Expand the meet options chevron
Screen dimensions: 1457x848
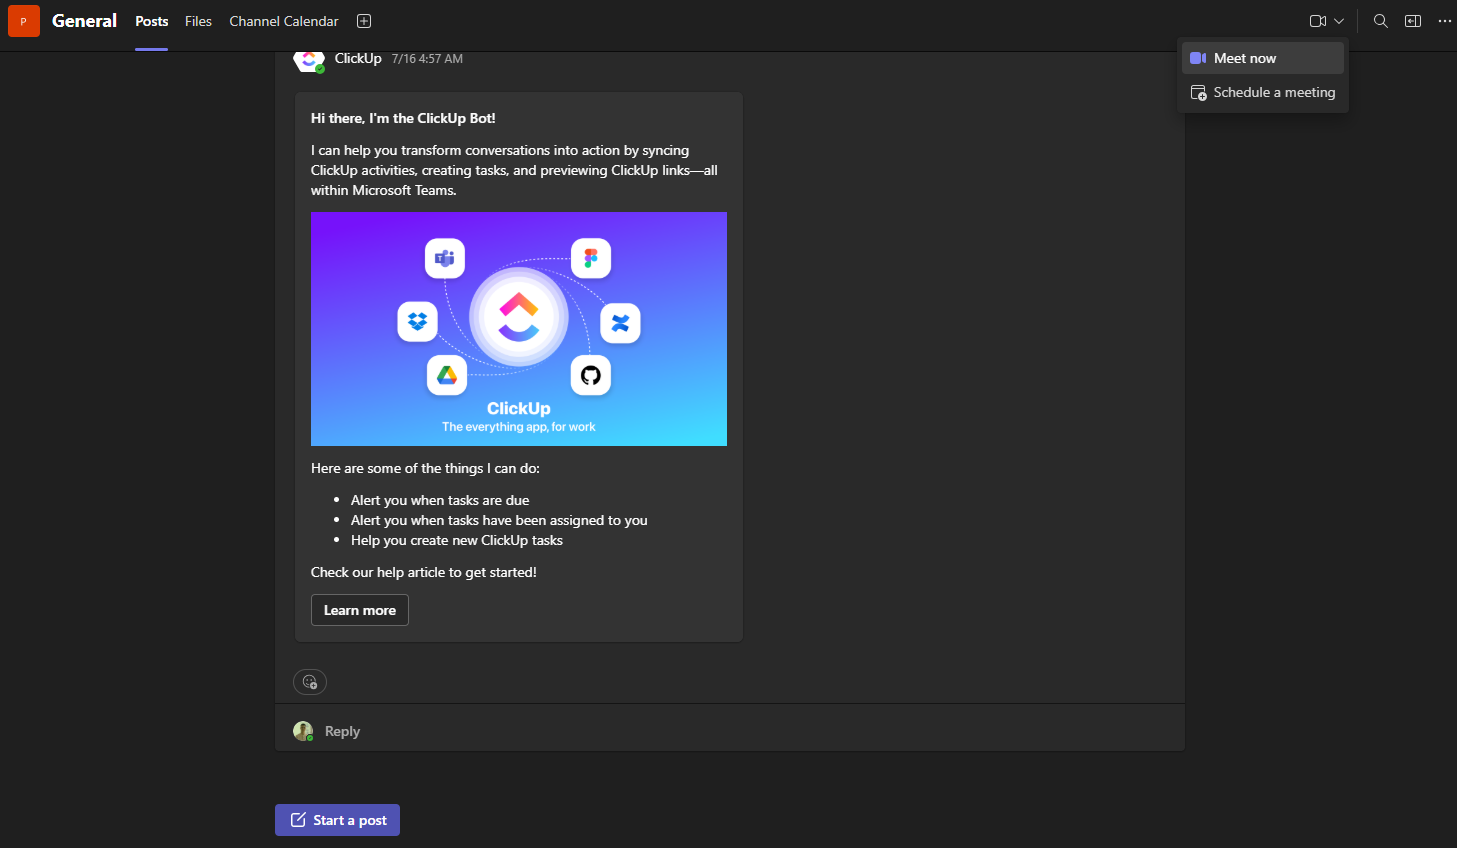tap(1339, 21)
